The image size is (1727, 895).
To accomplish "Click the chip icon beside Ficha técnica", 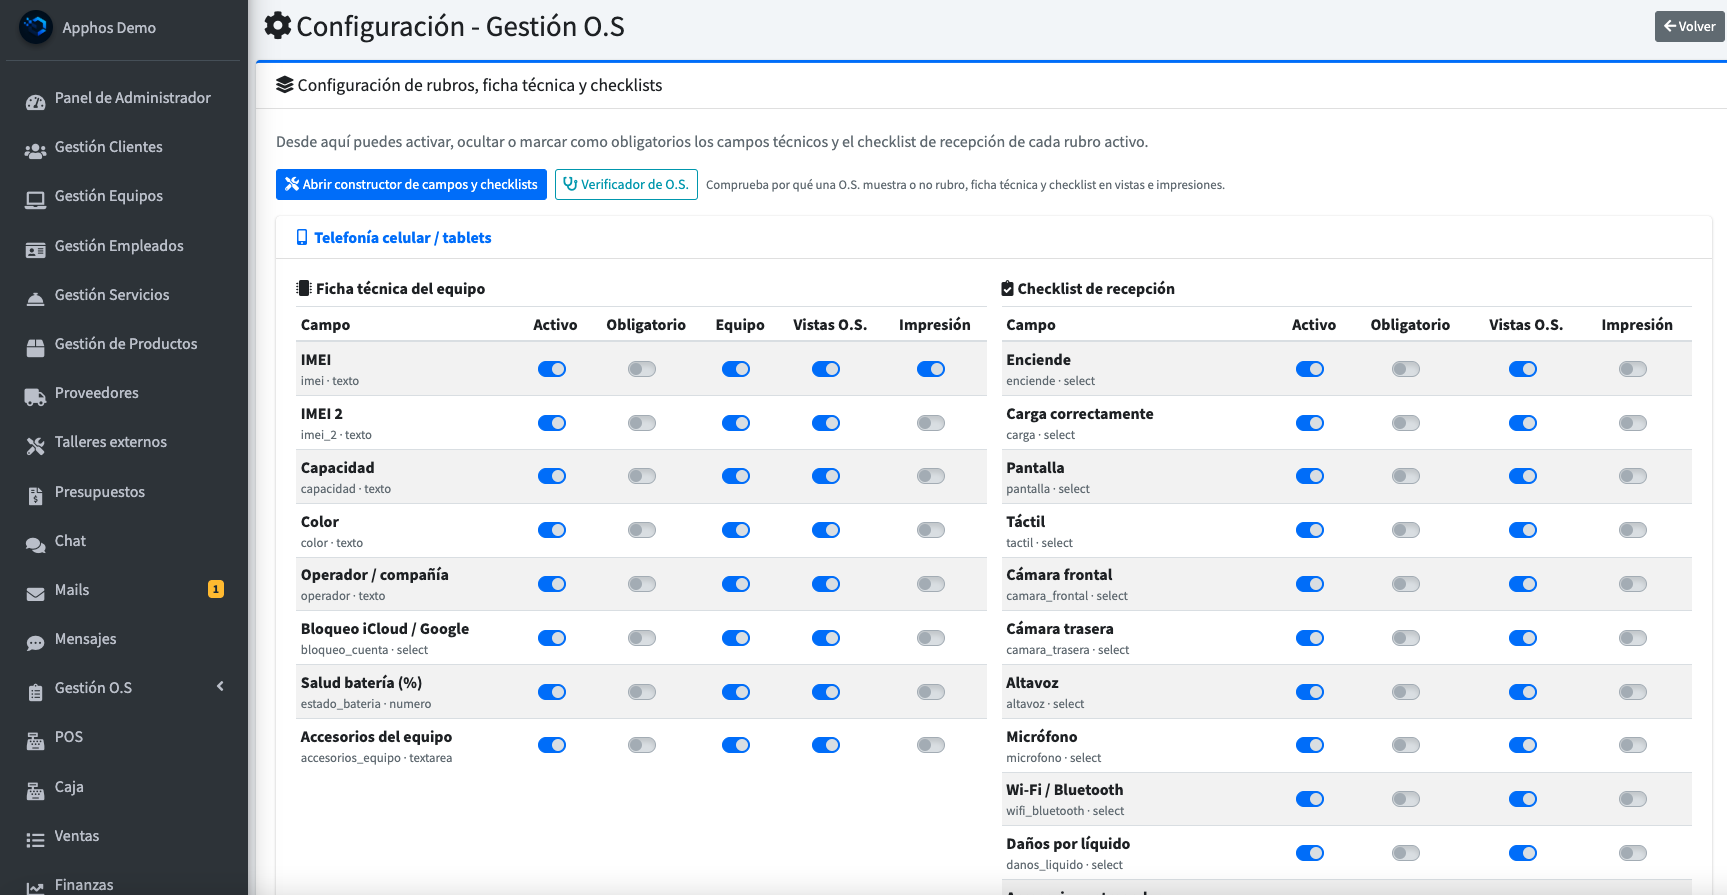I will [304, 288].
